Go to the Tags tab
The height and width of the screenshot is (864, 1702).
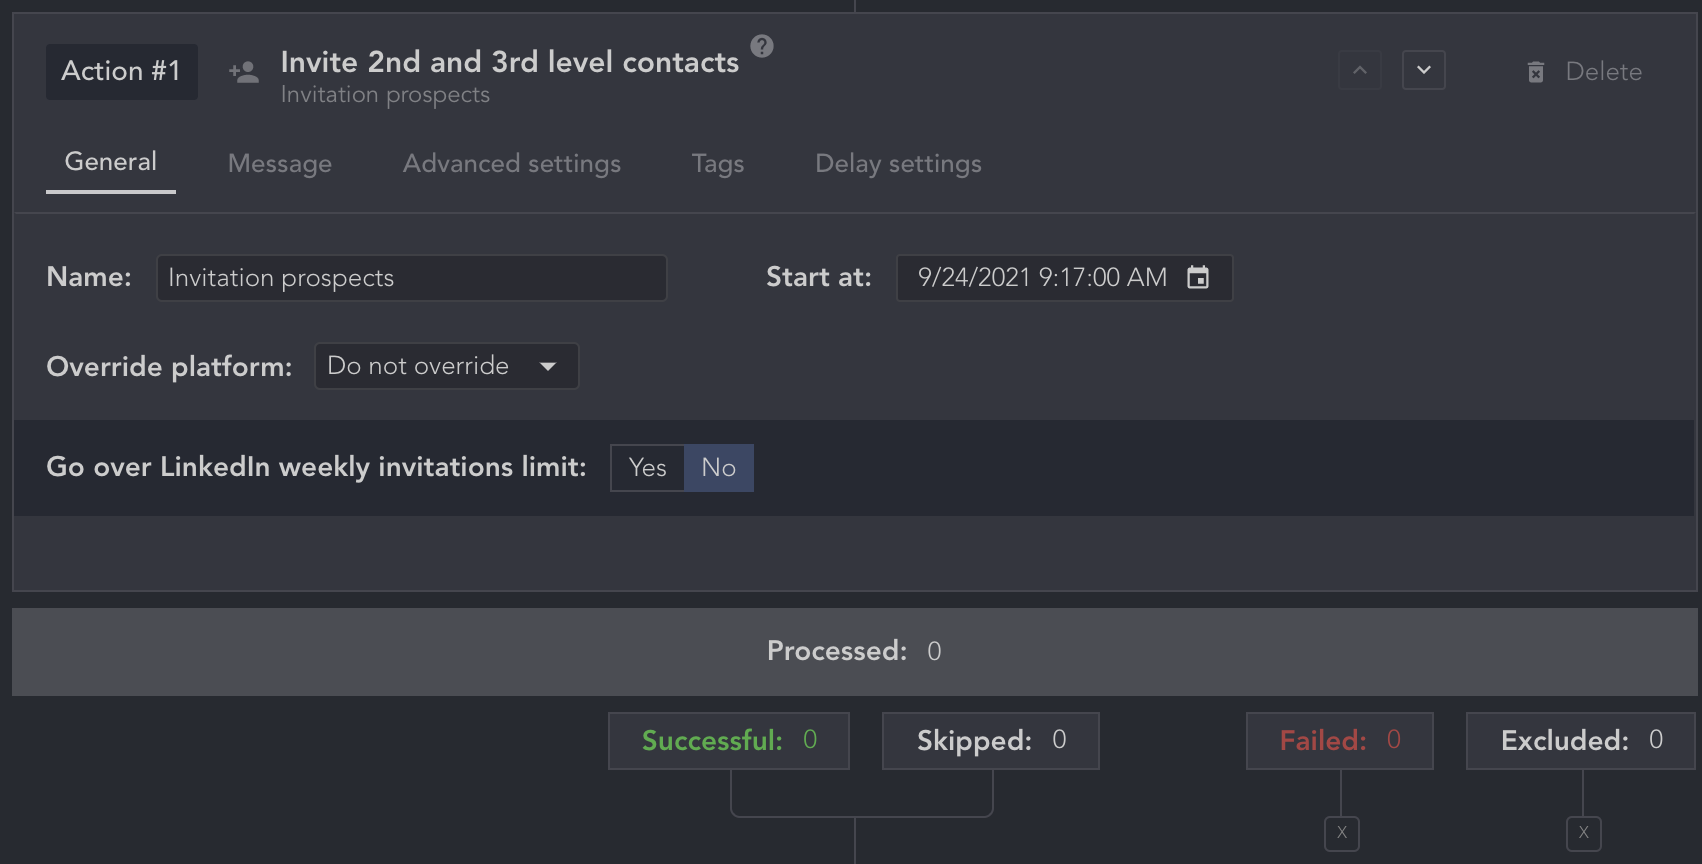718,163
